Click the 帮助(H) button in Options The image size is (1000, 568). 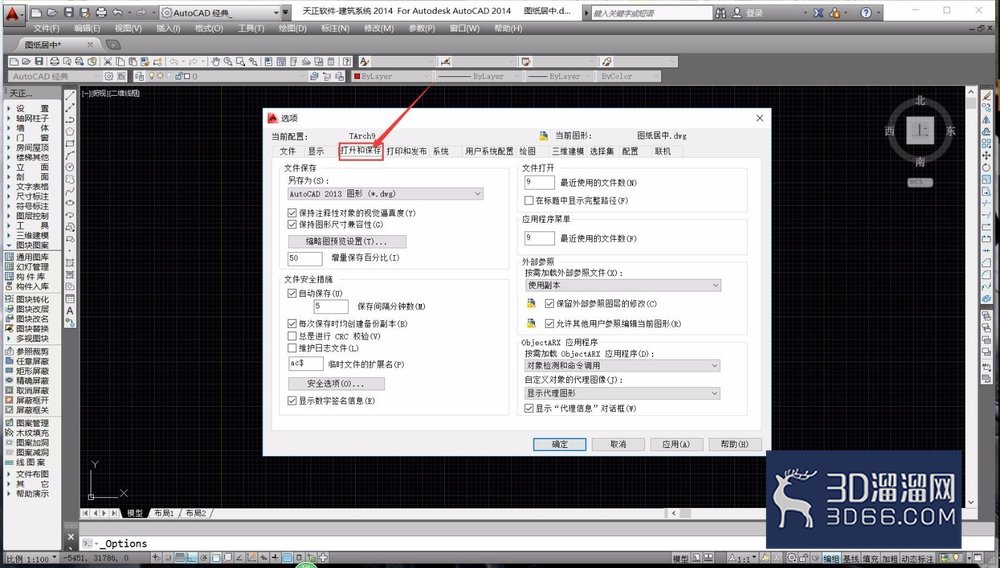pos(735,444)
